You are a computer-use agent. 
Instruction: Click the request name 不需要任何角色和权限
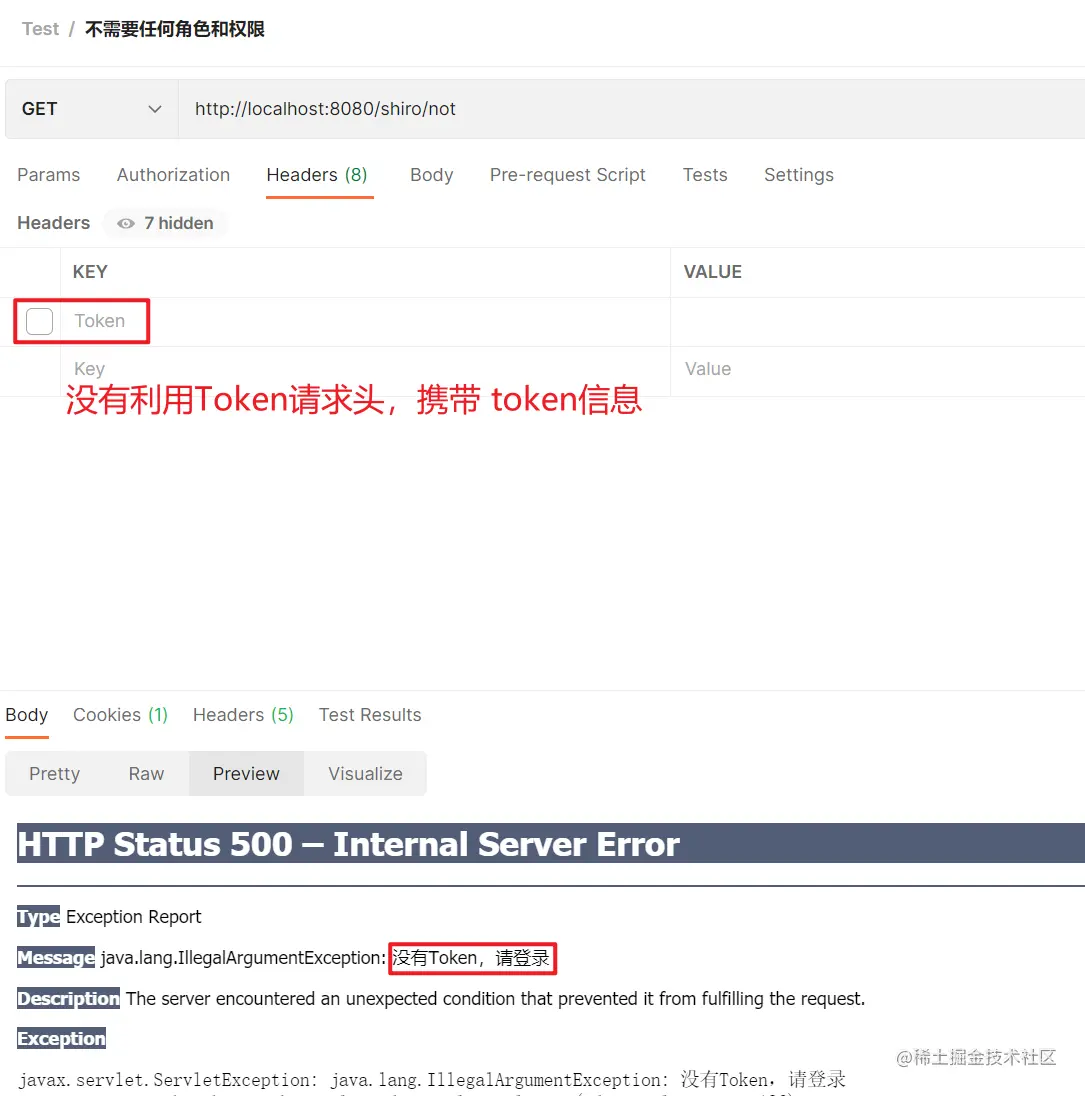175,29
